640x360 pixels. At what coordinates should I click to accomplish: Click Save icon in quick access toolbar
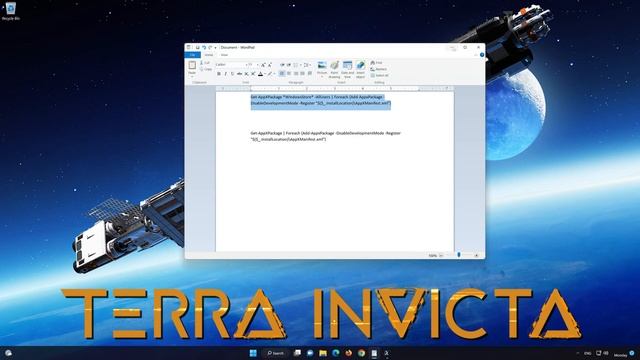(198, 47)
